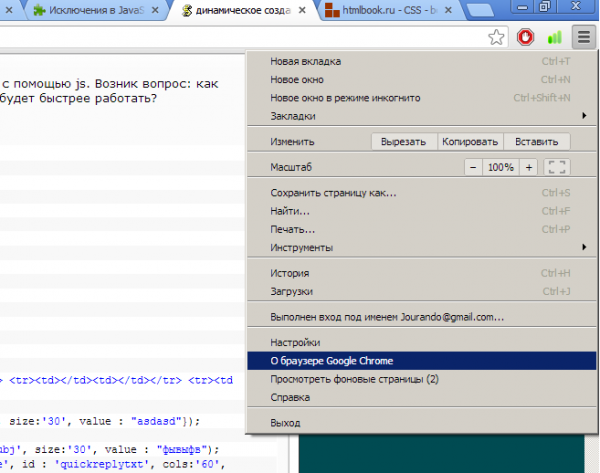Select Печать... menu item

point(422,229)
